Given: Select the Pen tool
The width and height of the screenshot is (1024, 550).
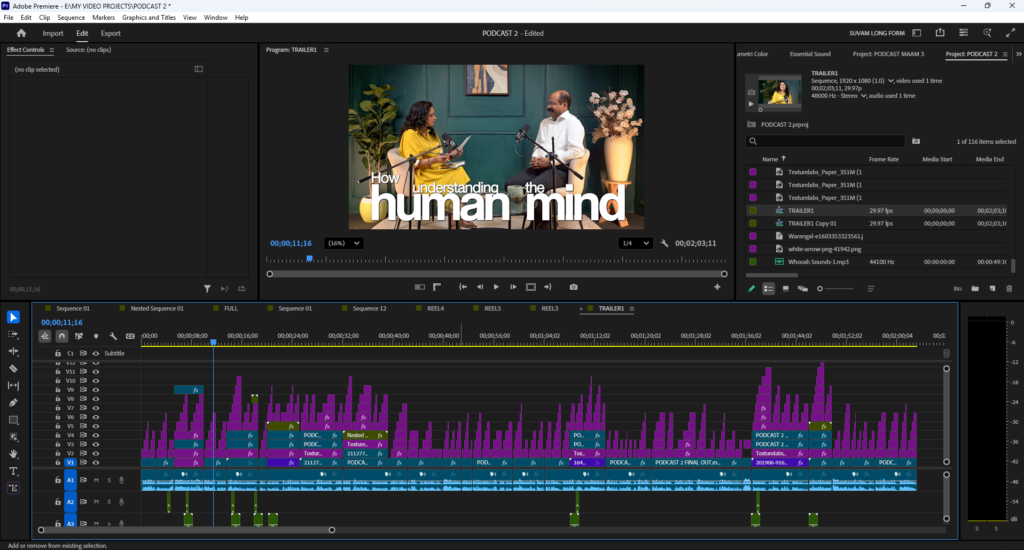Looking at the screenshot, I should (13, 403).
